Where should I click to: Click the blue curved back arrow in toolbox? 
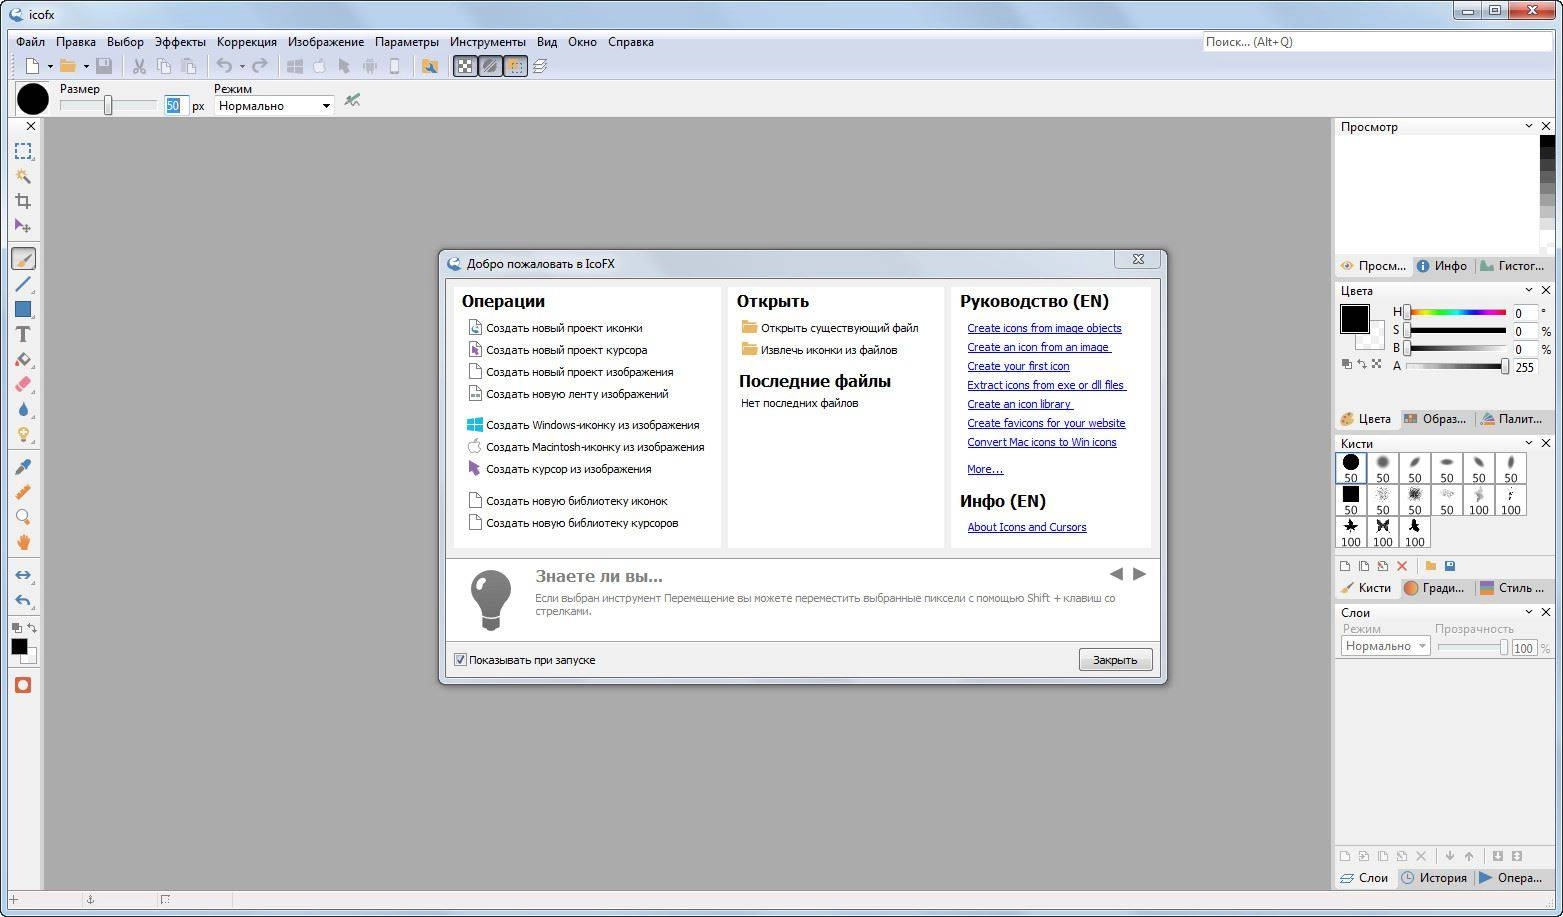click(x=23, y=600)
